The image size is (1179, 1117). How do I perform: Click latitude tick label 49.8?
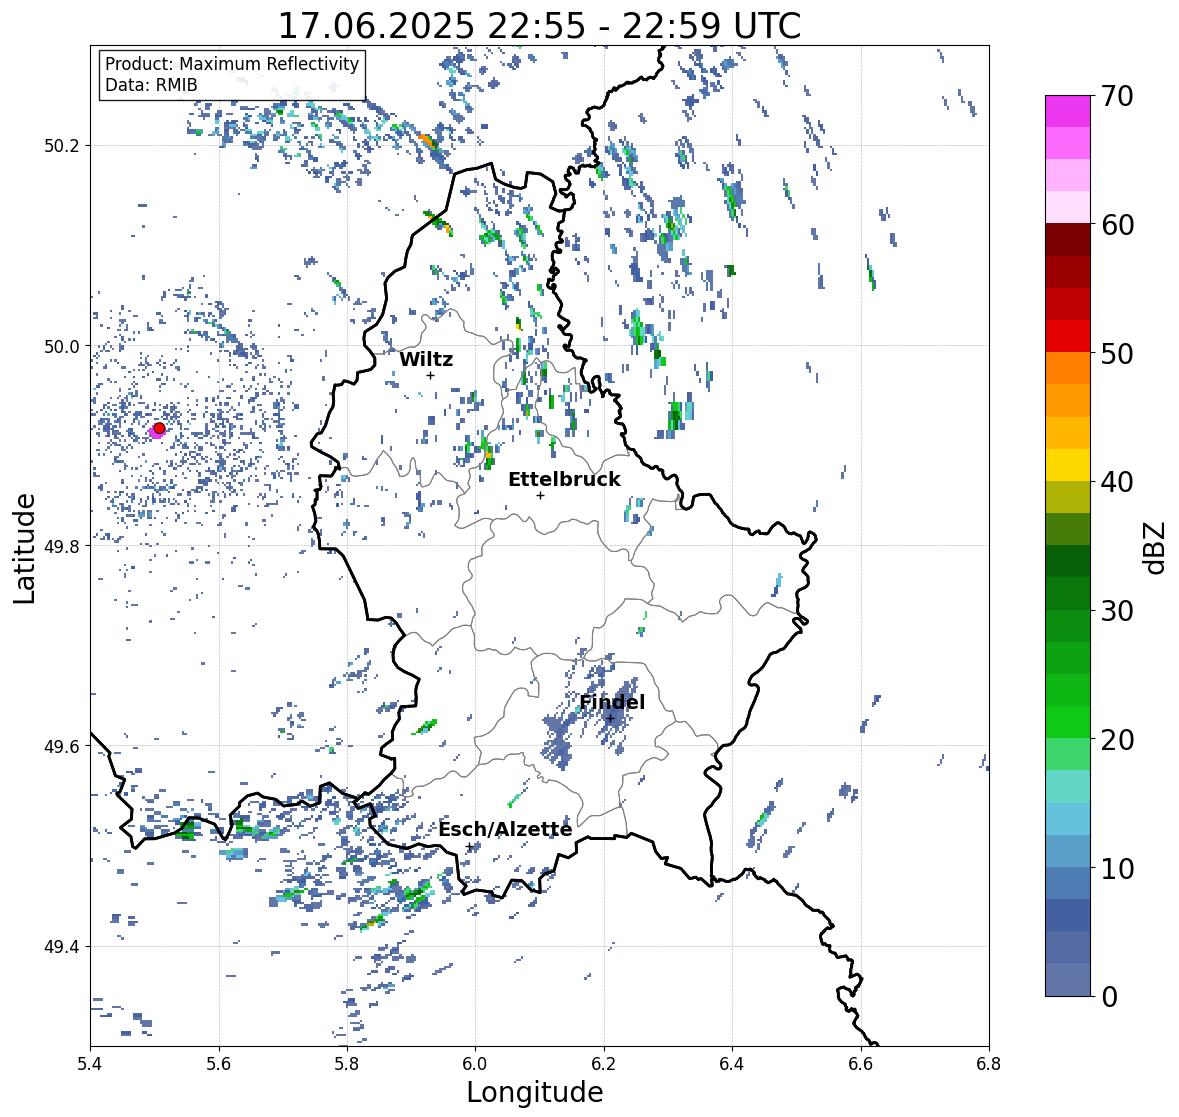tap(62, 546)
